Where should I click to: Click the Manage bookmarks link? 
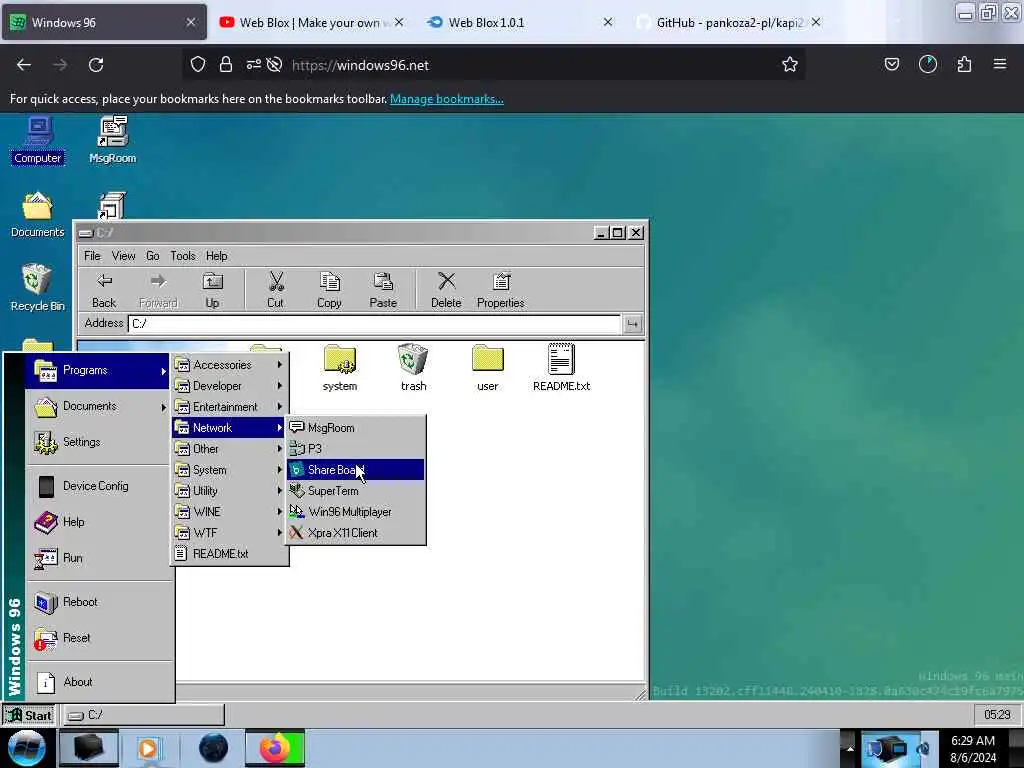pyautogui.click(x=447, y=99)
